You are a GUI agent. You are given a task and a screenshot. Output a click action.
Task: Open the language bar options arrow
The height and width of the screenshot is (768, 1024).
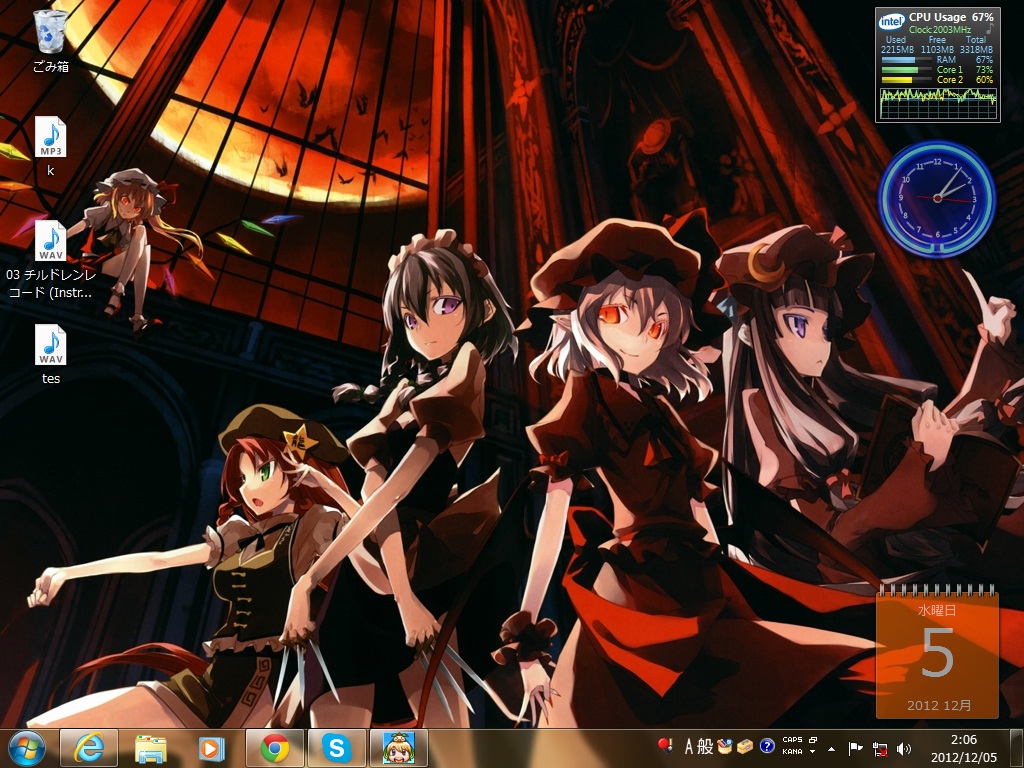(x=813, y=752)
